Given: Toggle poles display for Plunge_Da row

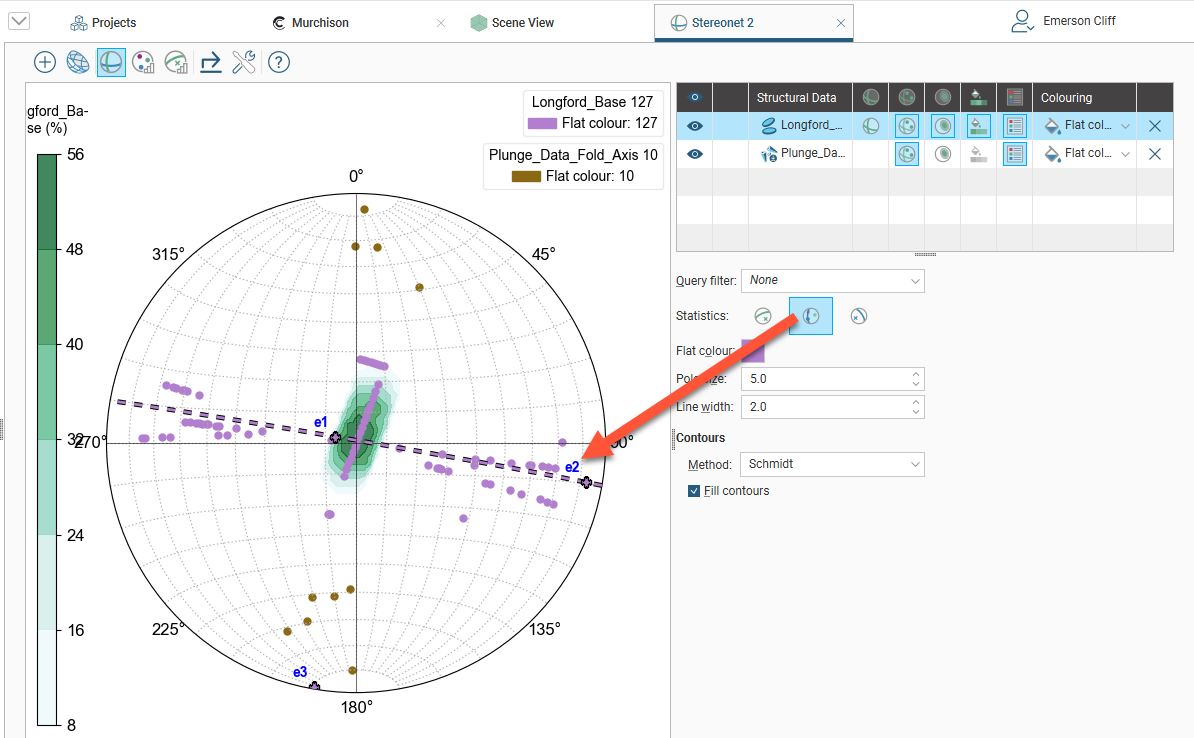Looking at the screenshot, I should click(x=906, y=154).
